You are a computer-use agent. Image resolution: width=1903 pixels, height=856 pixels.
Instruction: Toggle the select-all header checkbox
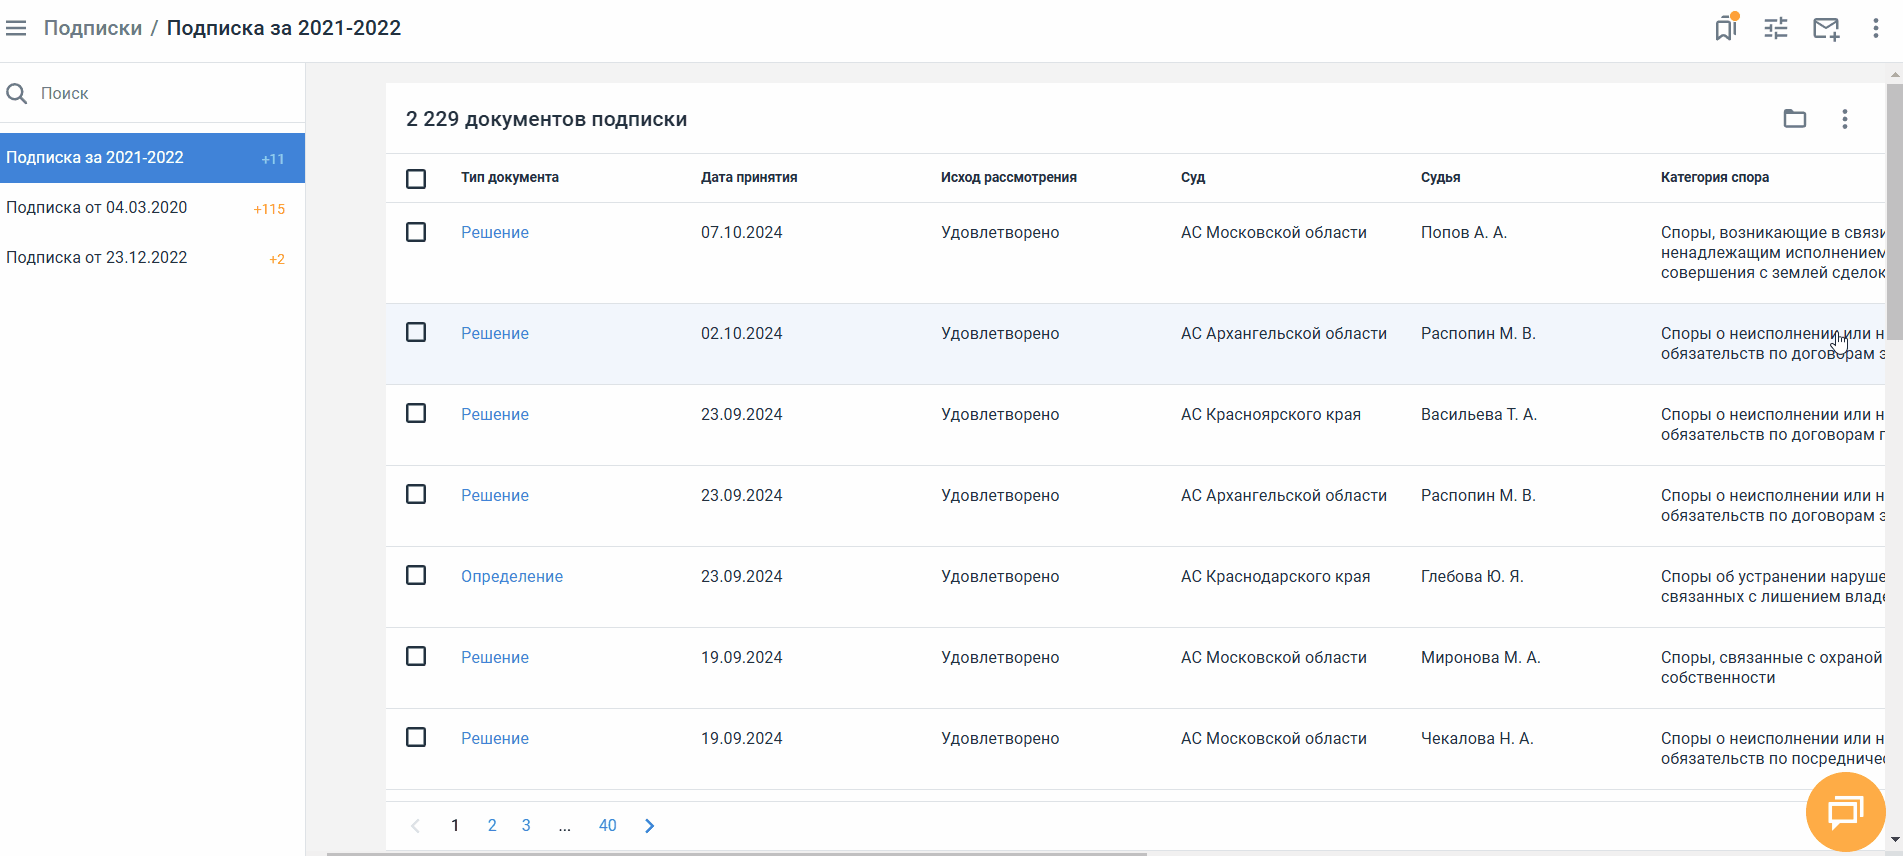[416, 178]
